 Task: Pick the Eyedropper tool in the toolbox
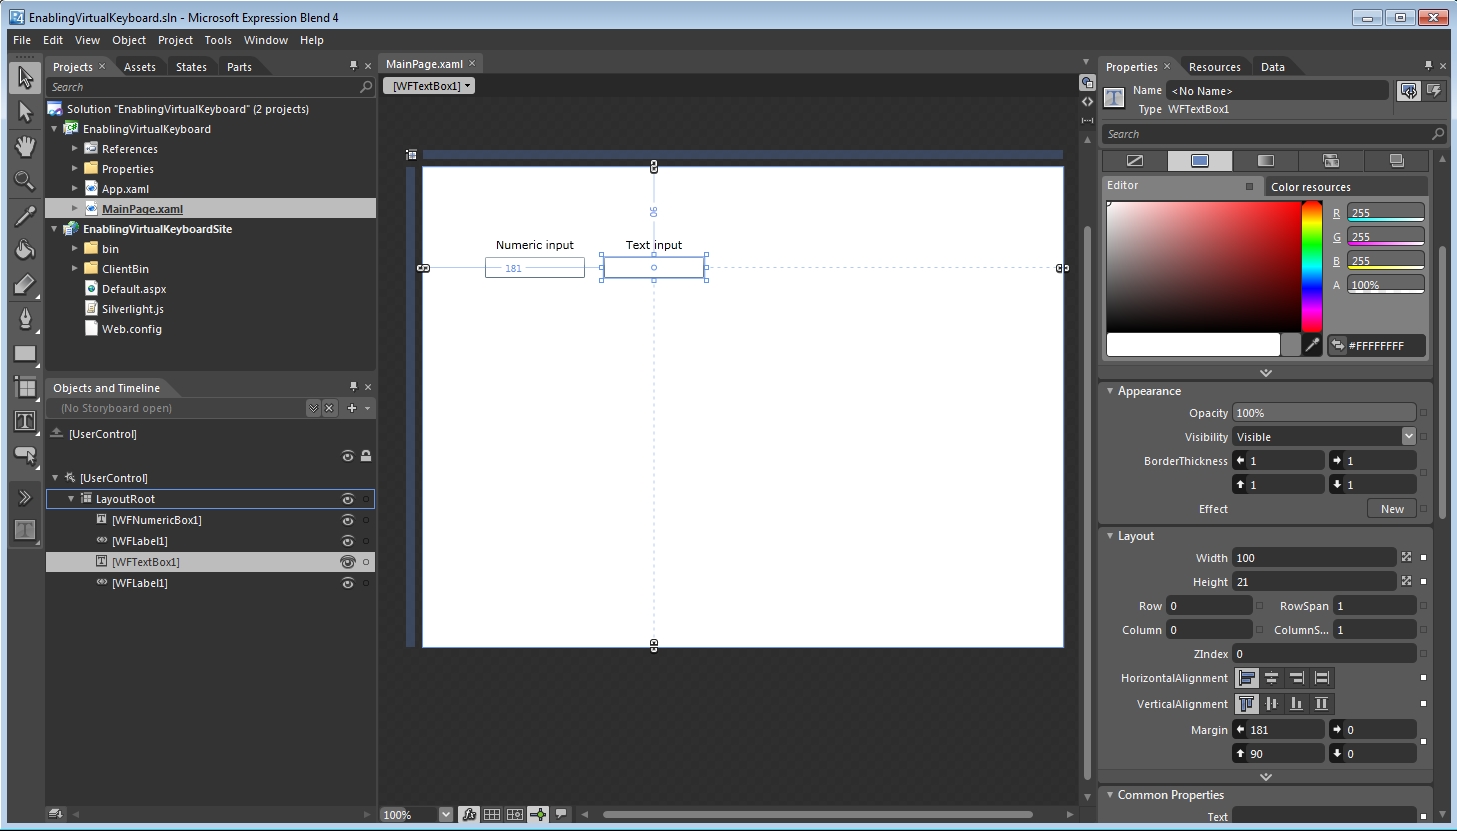pos(25,215)
